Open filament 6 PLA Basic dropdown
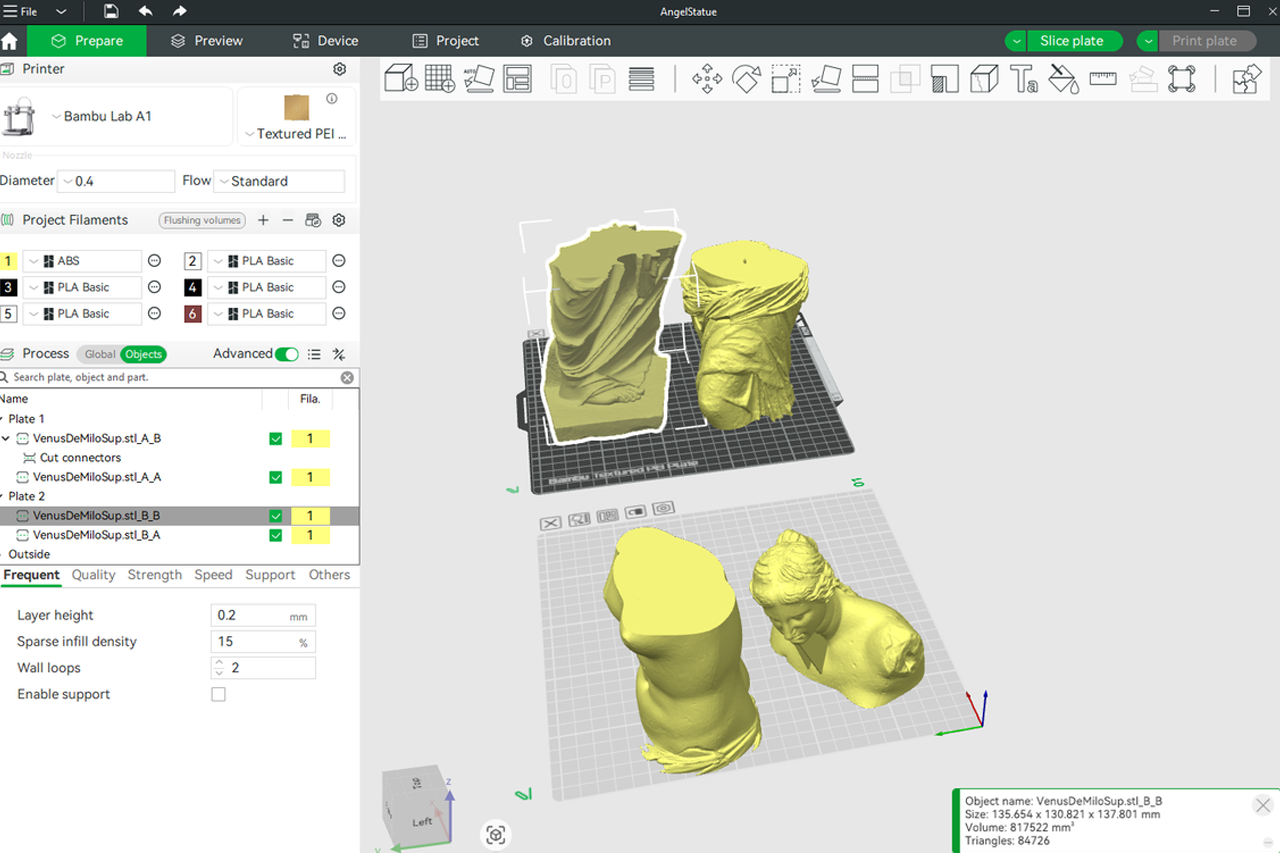 (x=266, y=314)
